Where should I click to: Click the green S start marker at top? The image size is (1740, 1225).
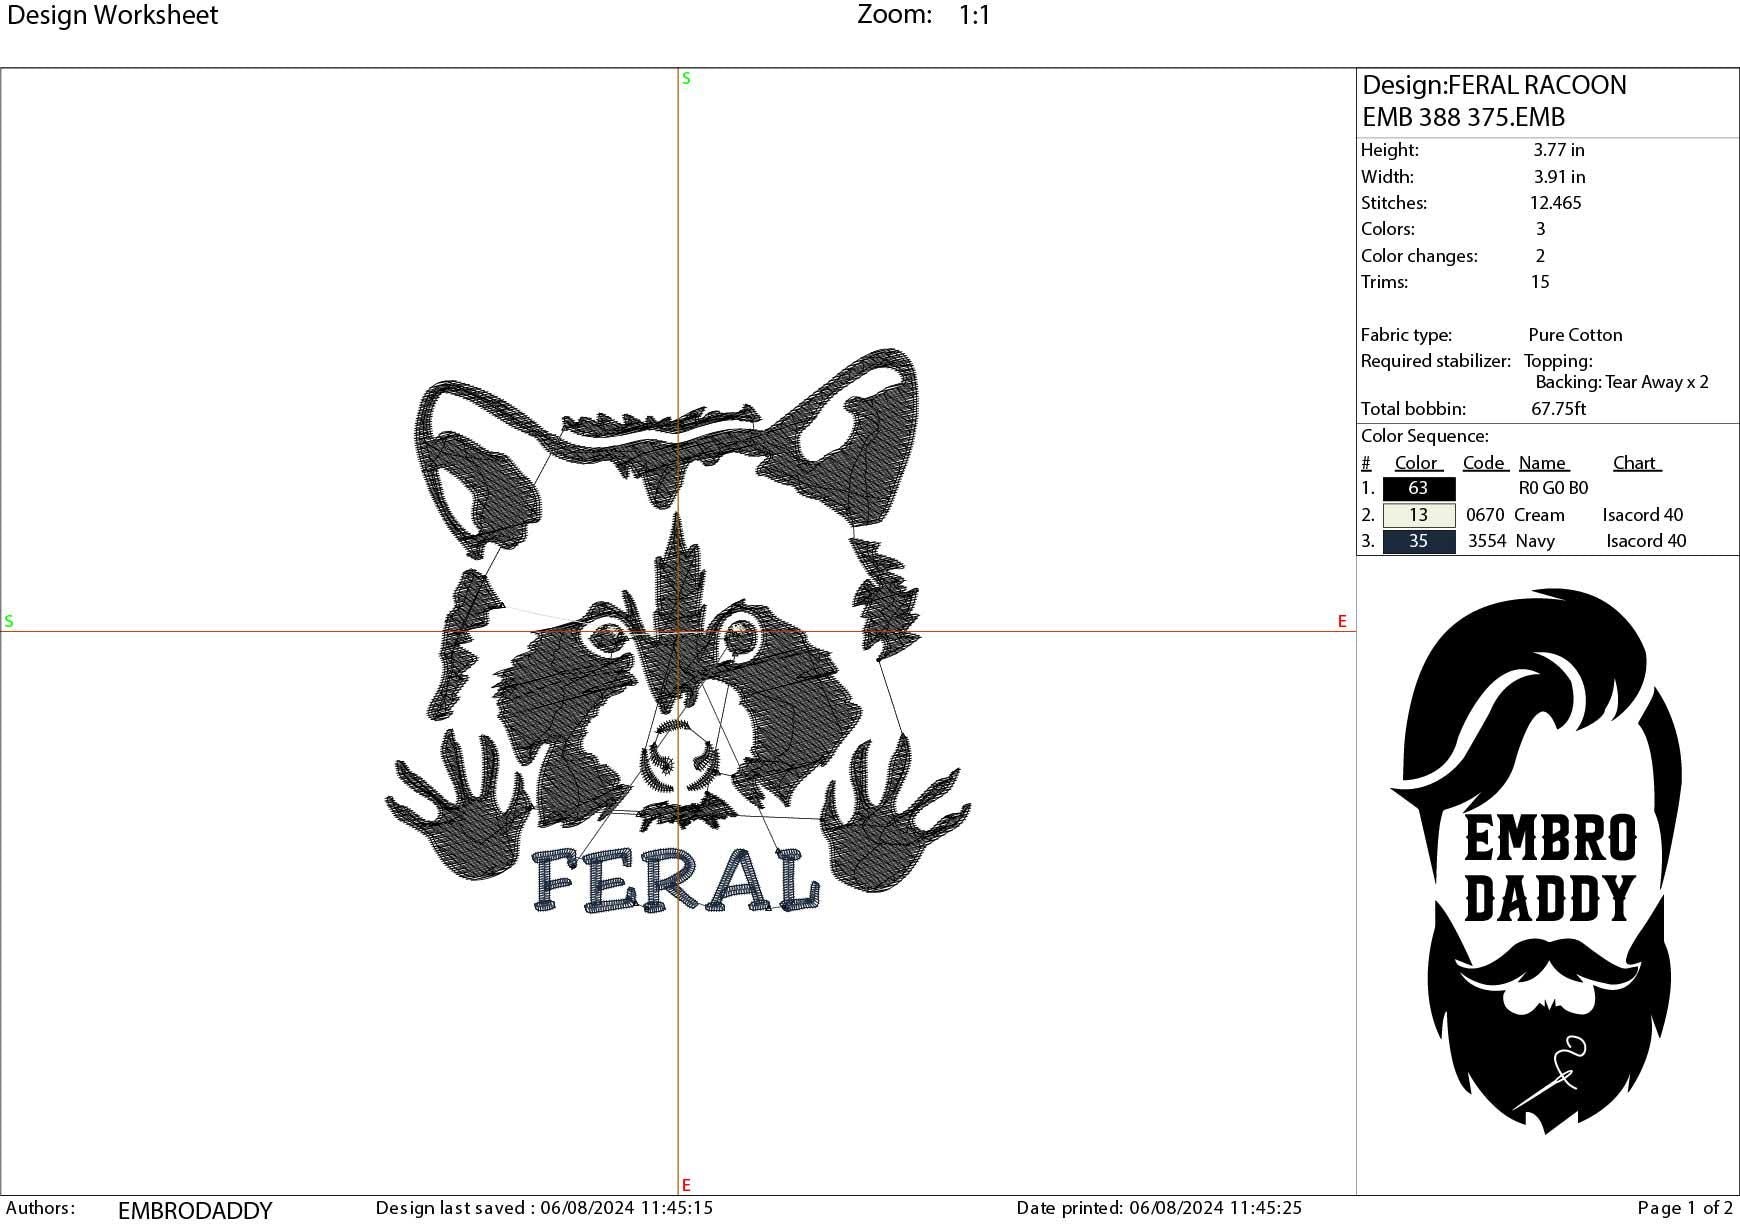pos(685,77)
